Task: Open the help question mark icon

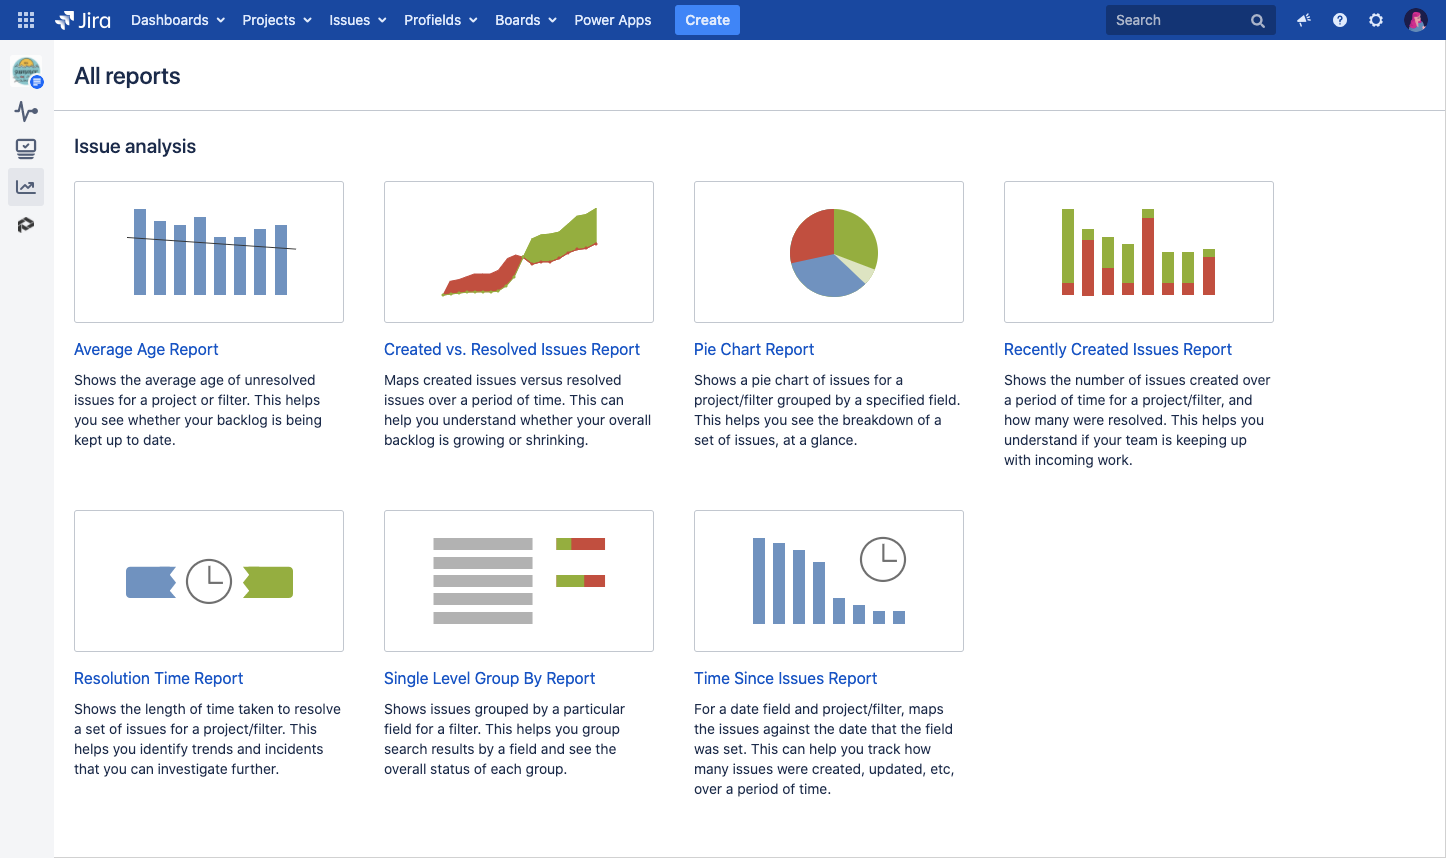Action: point(1339,19)
